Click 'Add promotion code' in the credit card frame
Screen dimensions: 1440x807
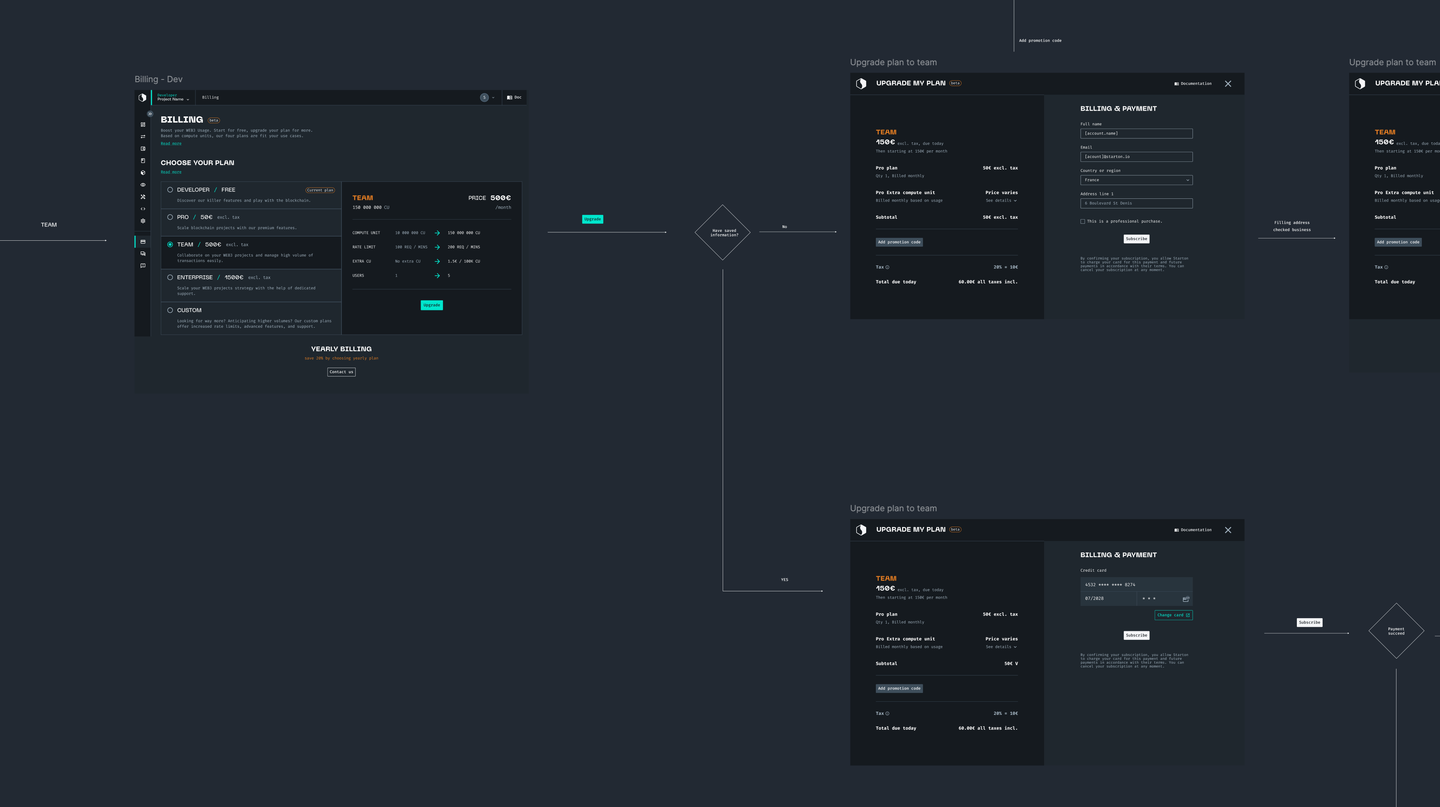[899, 688]
